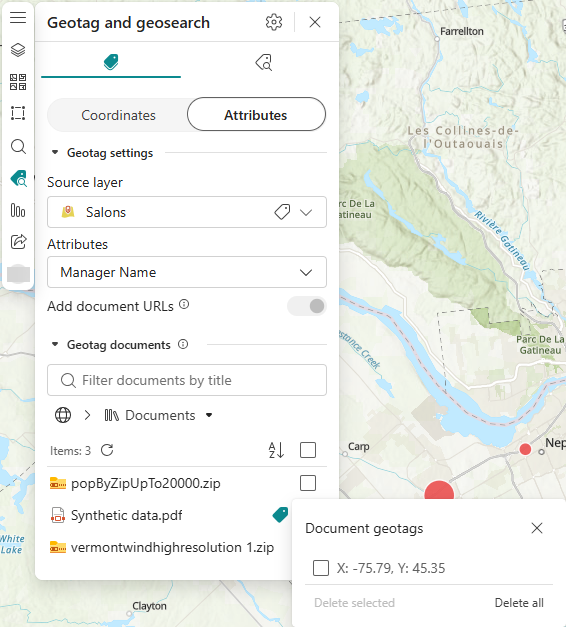Open the hamburger menu
The image size is (566, 627).
pyautogui.click(x=18, y=18)
